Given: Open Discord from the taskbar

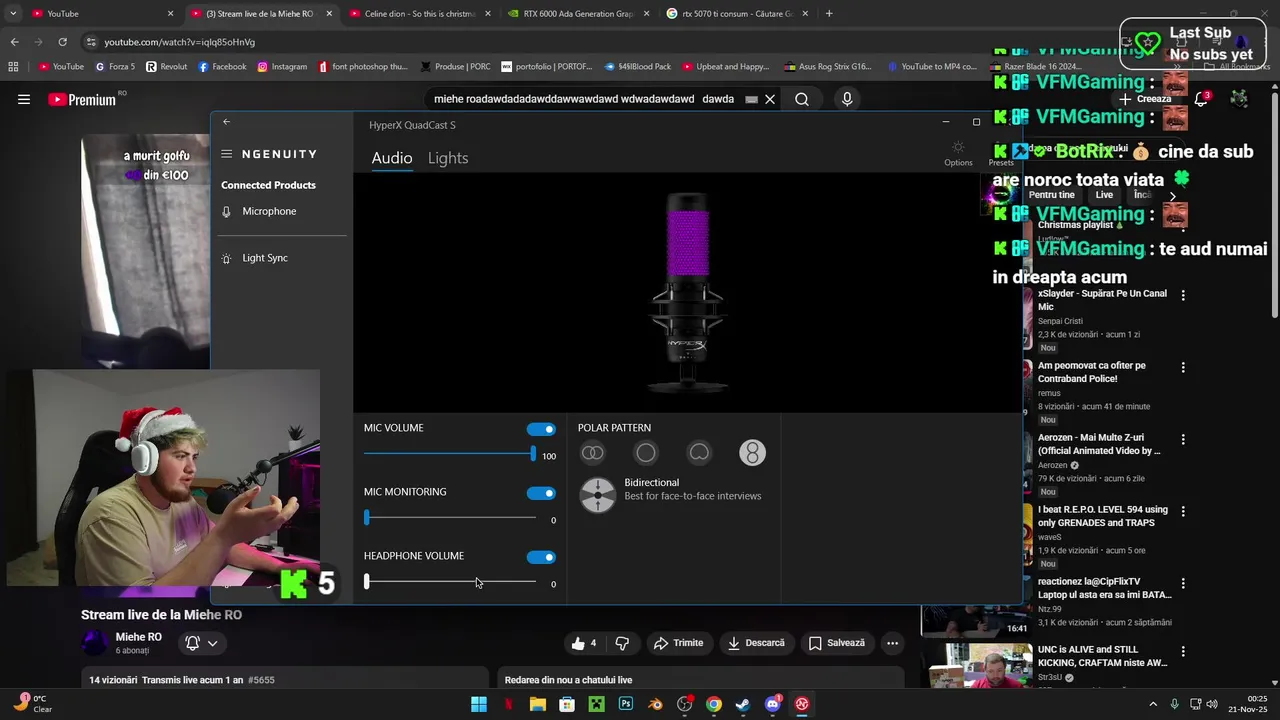Looking at the screenshot, I should click(772, 704).
